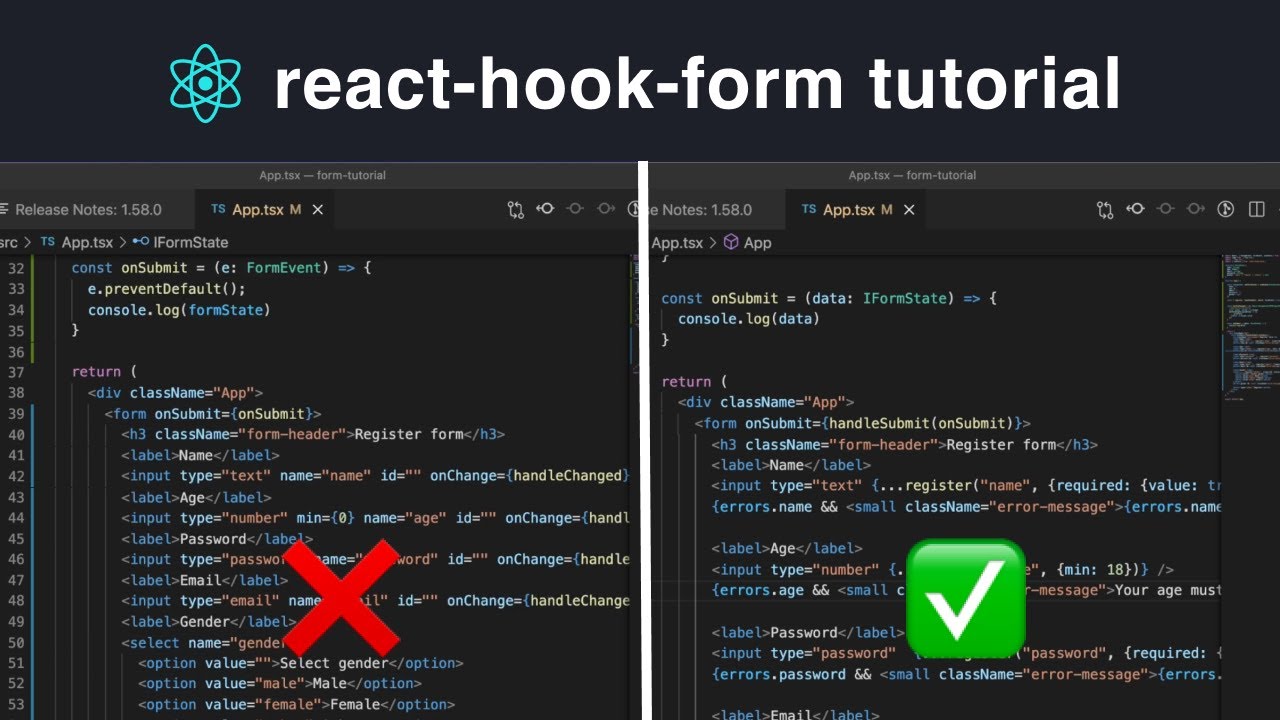The image size is (1280, 720).
Task: Click 'Select gender' option line
Action: (x=301, y=663)
